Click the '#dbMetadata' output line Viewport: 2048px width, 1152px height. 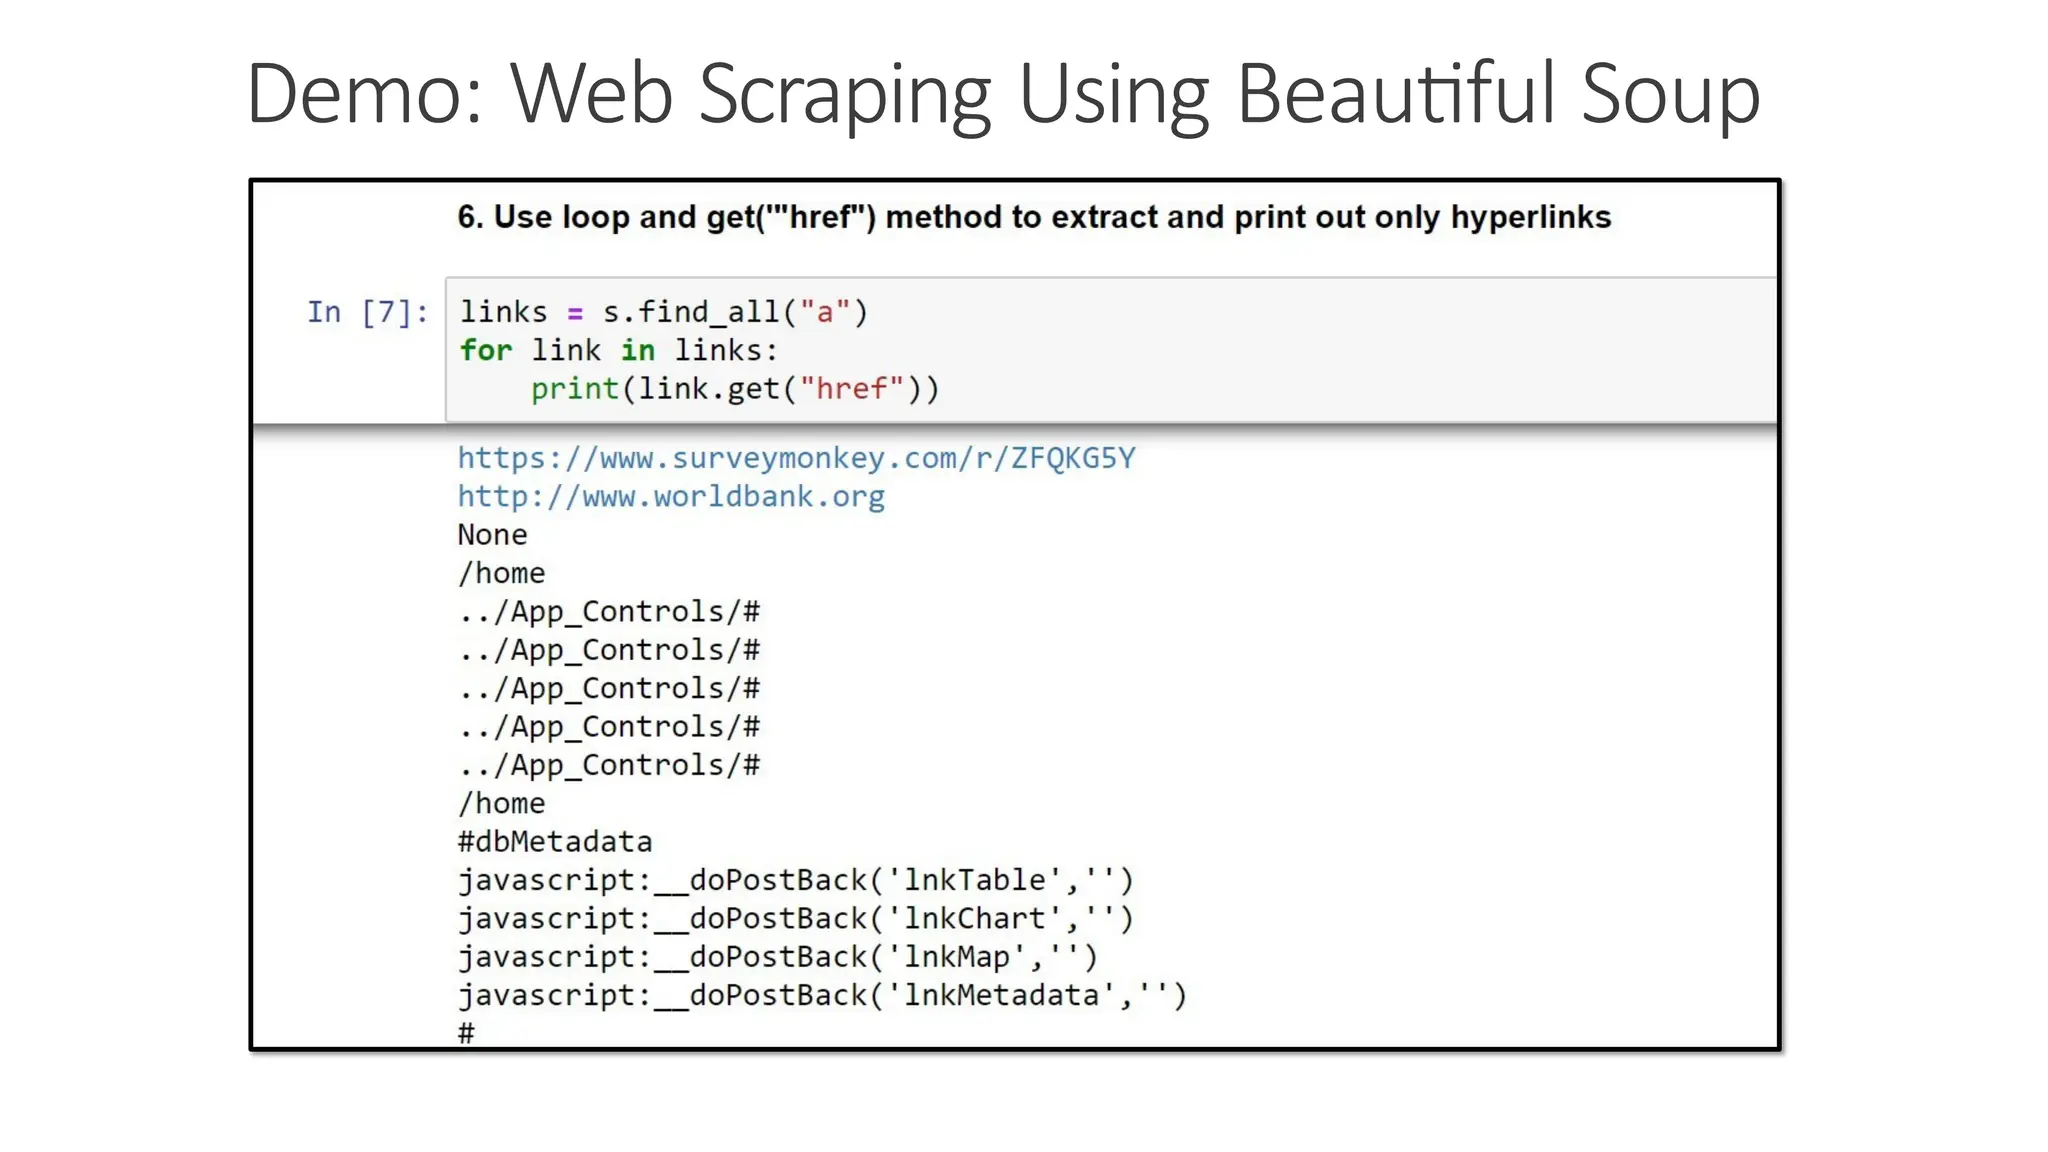tap(554, 841)
